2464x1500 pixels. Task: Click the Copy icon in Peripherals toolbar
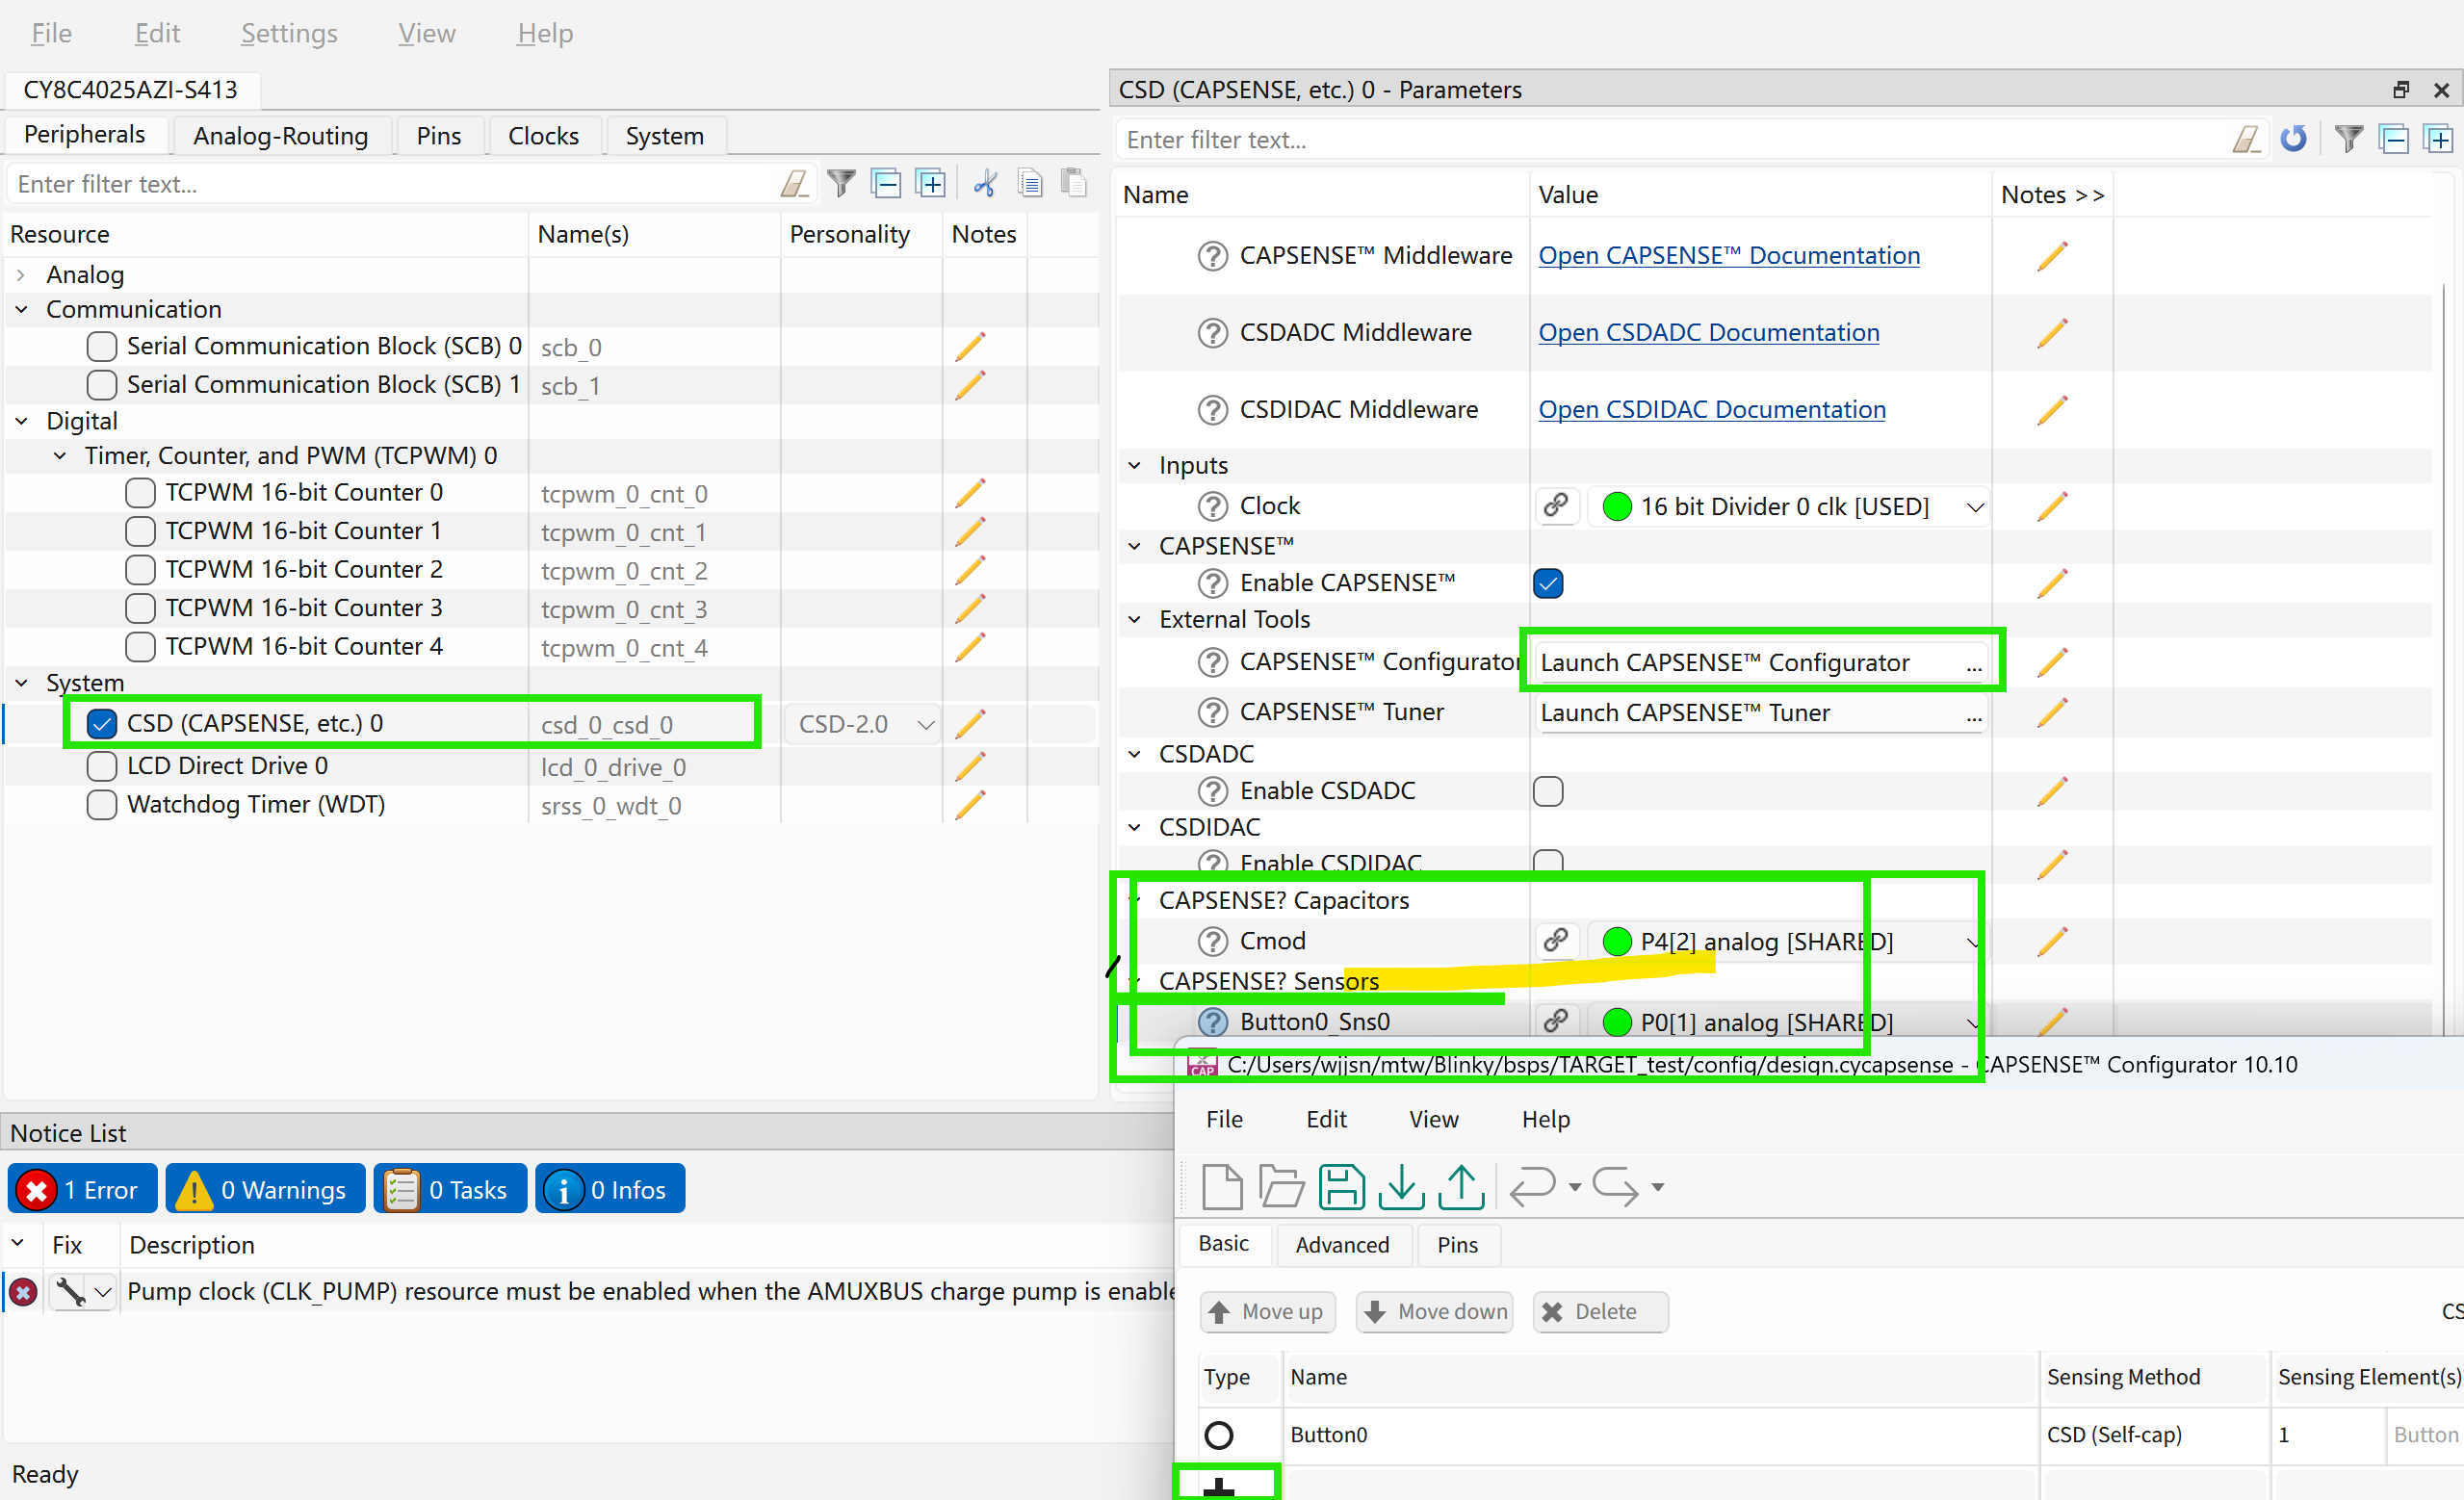pos(1030,183)
